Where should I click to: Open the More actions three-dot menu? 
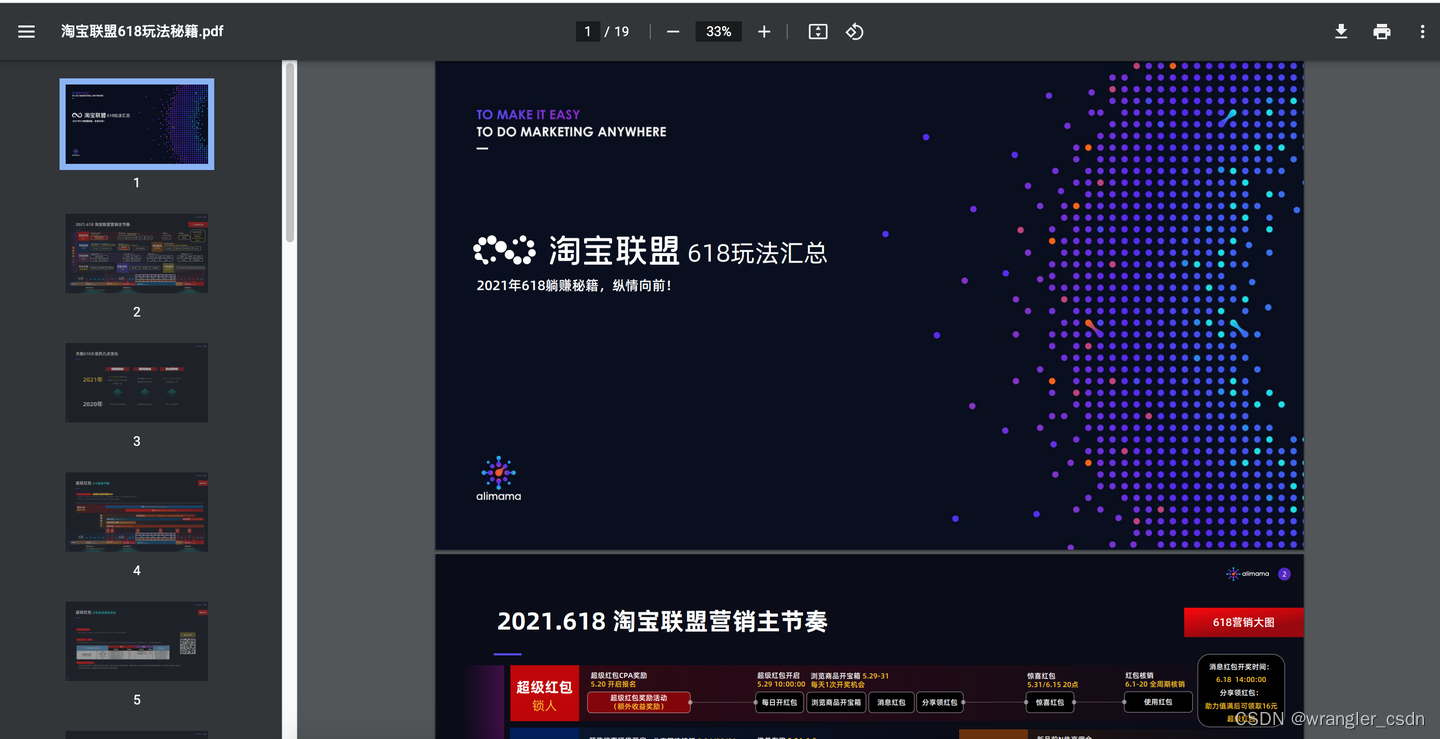click(1422, 32)
